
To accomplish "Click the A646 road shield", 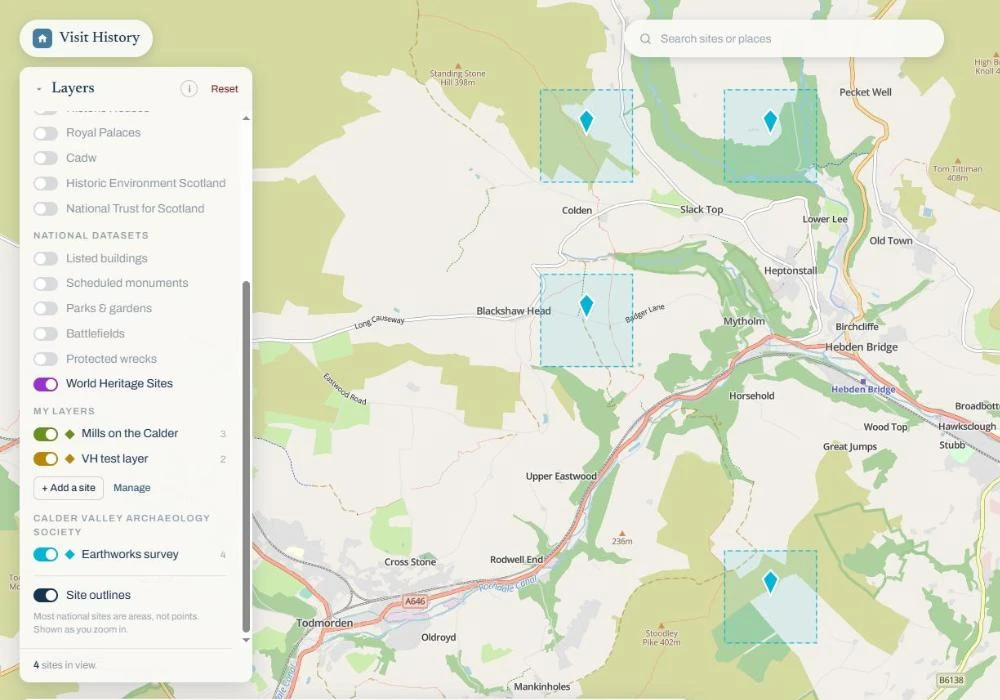I will point(415,601).
